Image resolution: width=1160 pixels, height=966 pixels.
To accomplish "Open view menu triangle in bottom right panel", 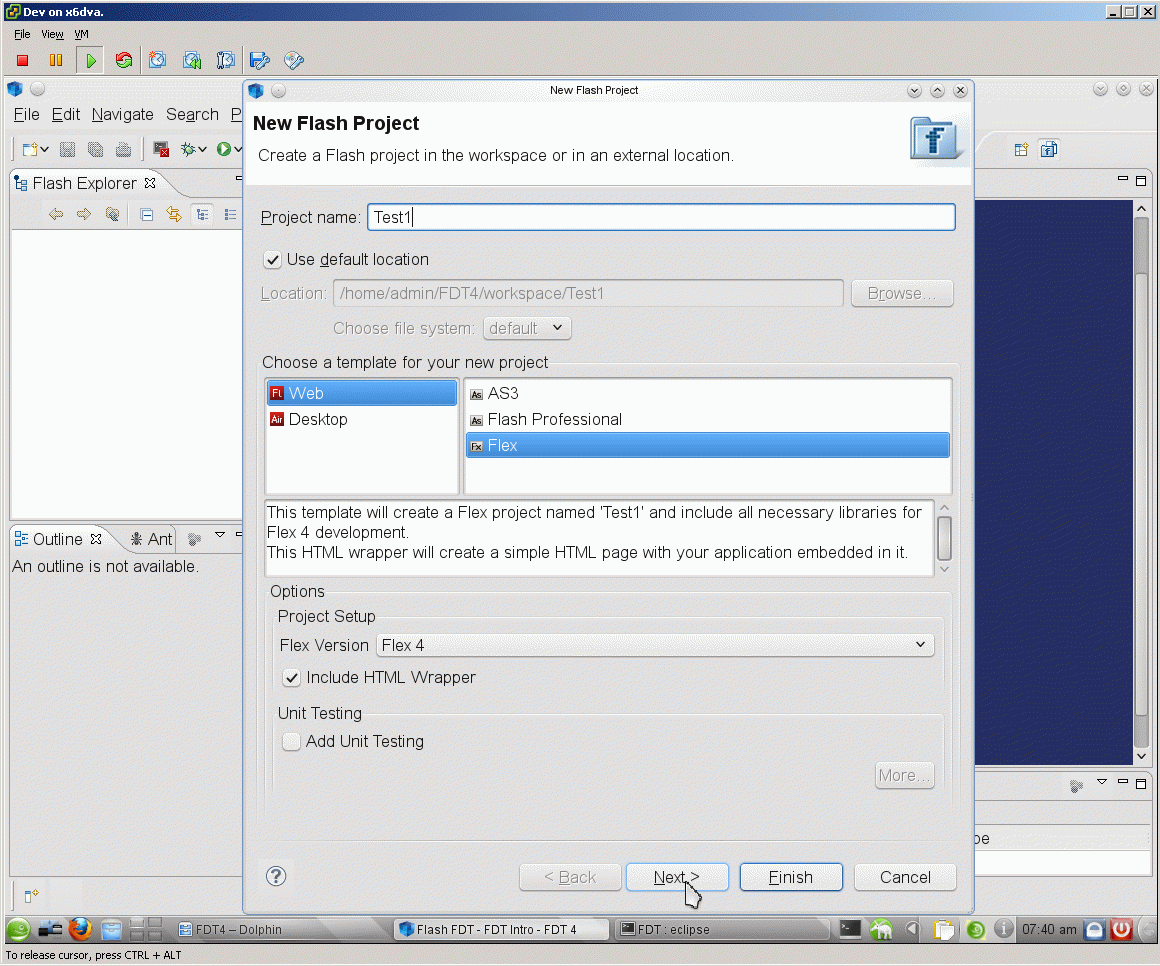I will tap(1102, 782).
